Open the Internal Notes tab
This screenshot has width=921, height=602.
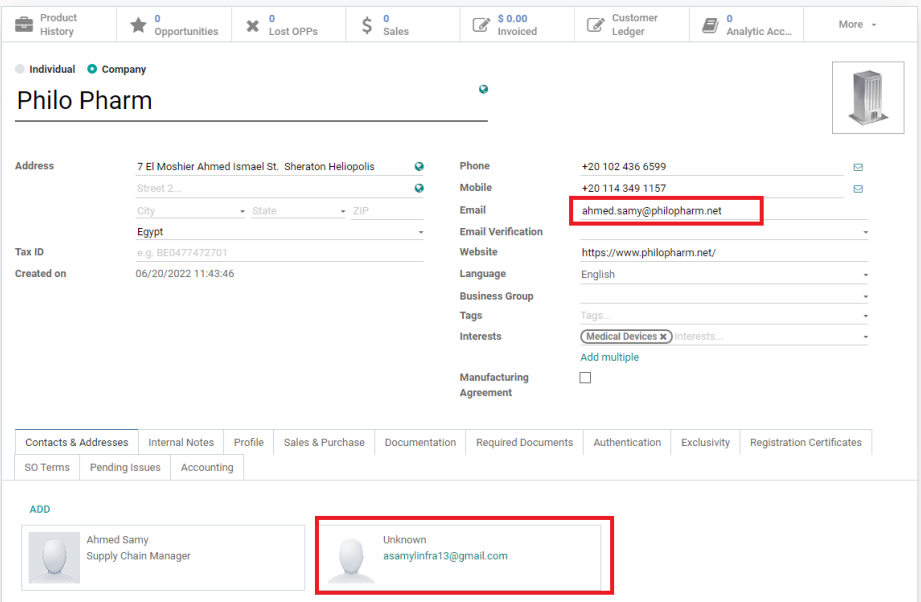pyautogui.click(x=181, y=442)
